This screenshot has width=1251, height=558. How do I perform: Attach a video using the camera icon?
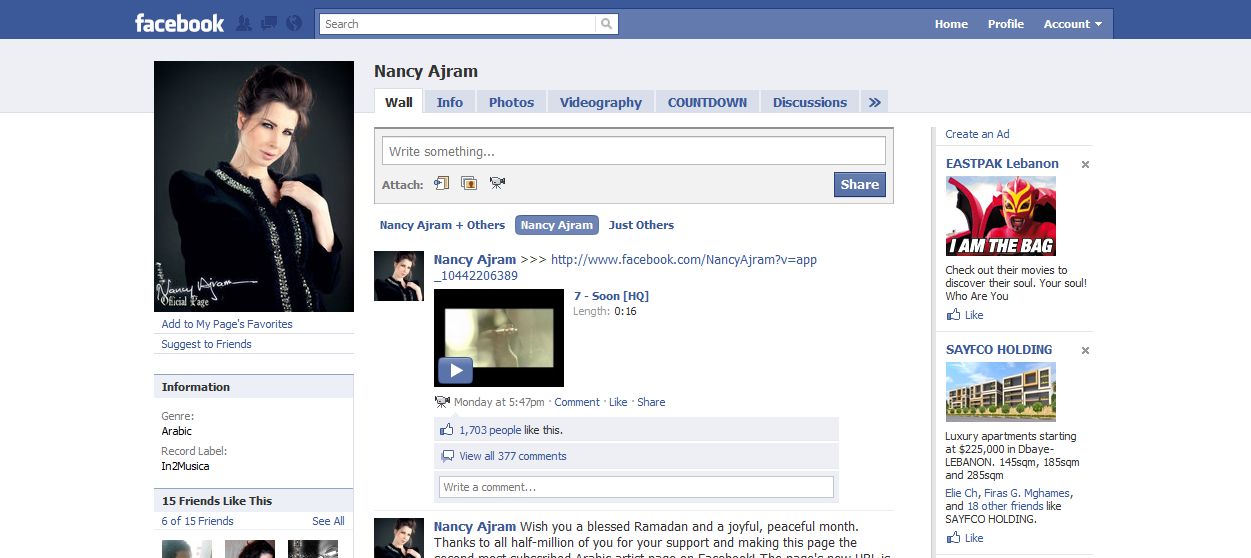pyautogui.click(x=497, y=183)
